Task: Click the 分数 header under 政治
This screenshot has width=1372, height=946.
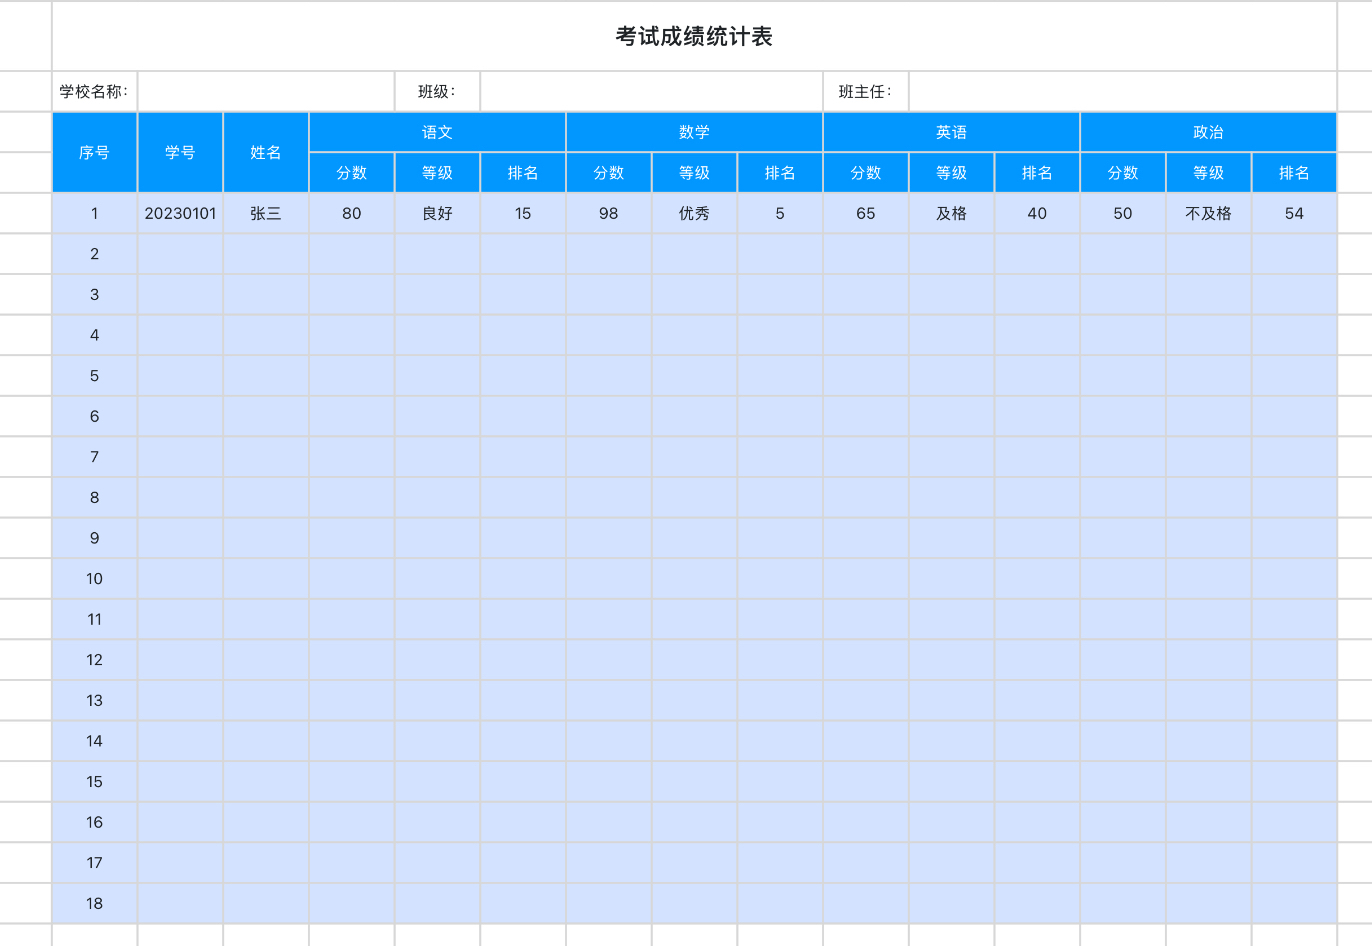Action: click(x=1123, y=172)
